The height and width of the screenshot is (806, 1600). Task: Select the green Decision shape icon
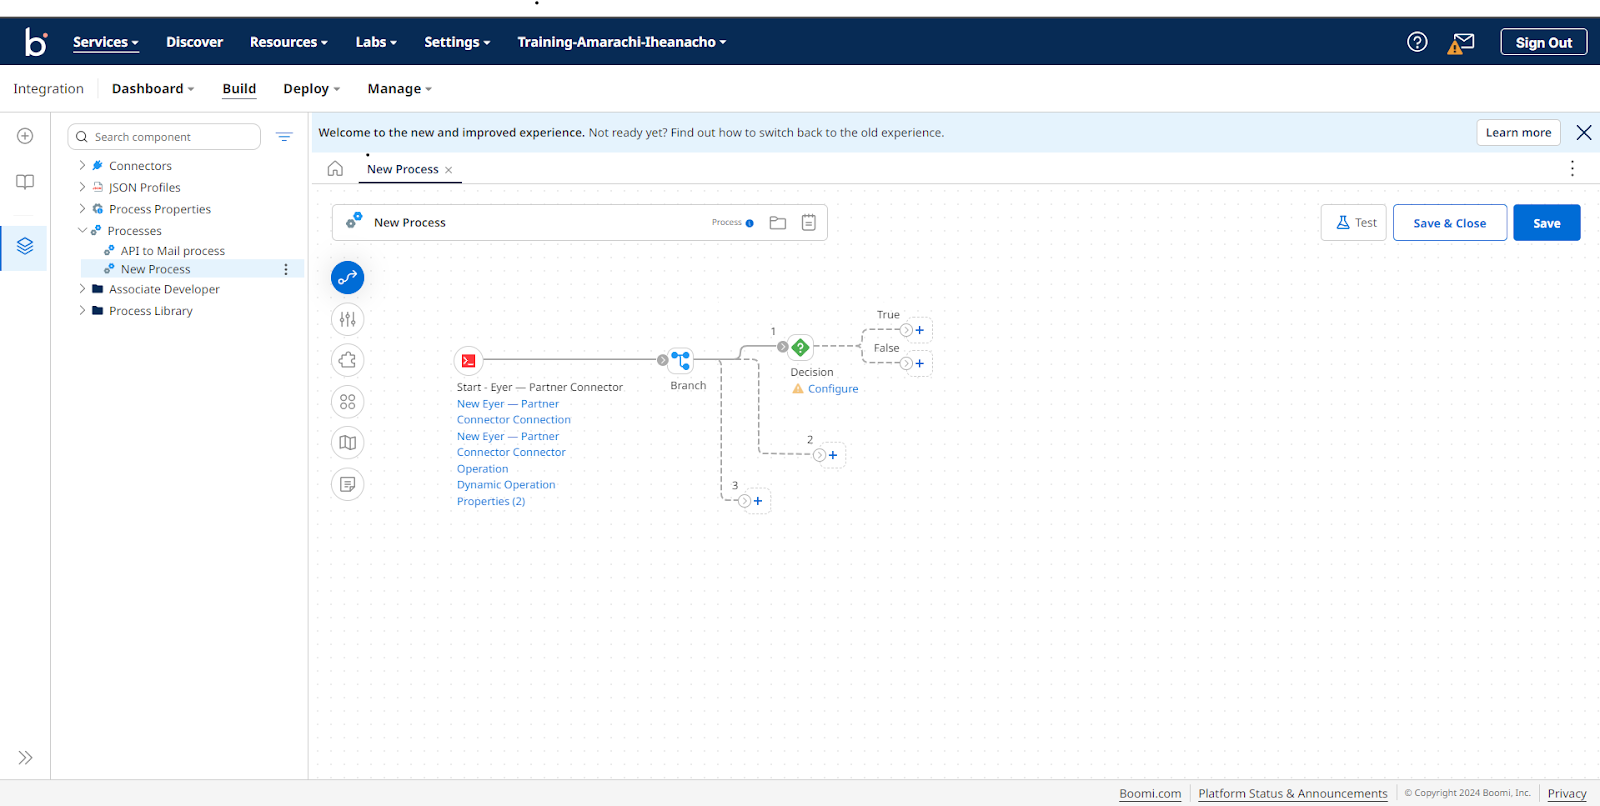(x=800, y=347)
